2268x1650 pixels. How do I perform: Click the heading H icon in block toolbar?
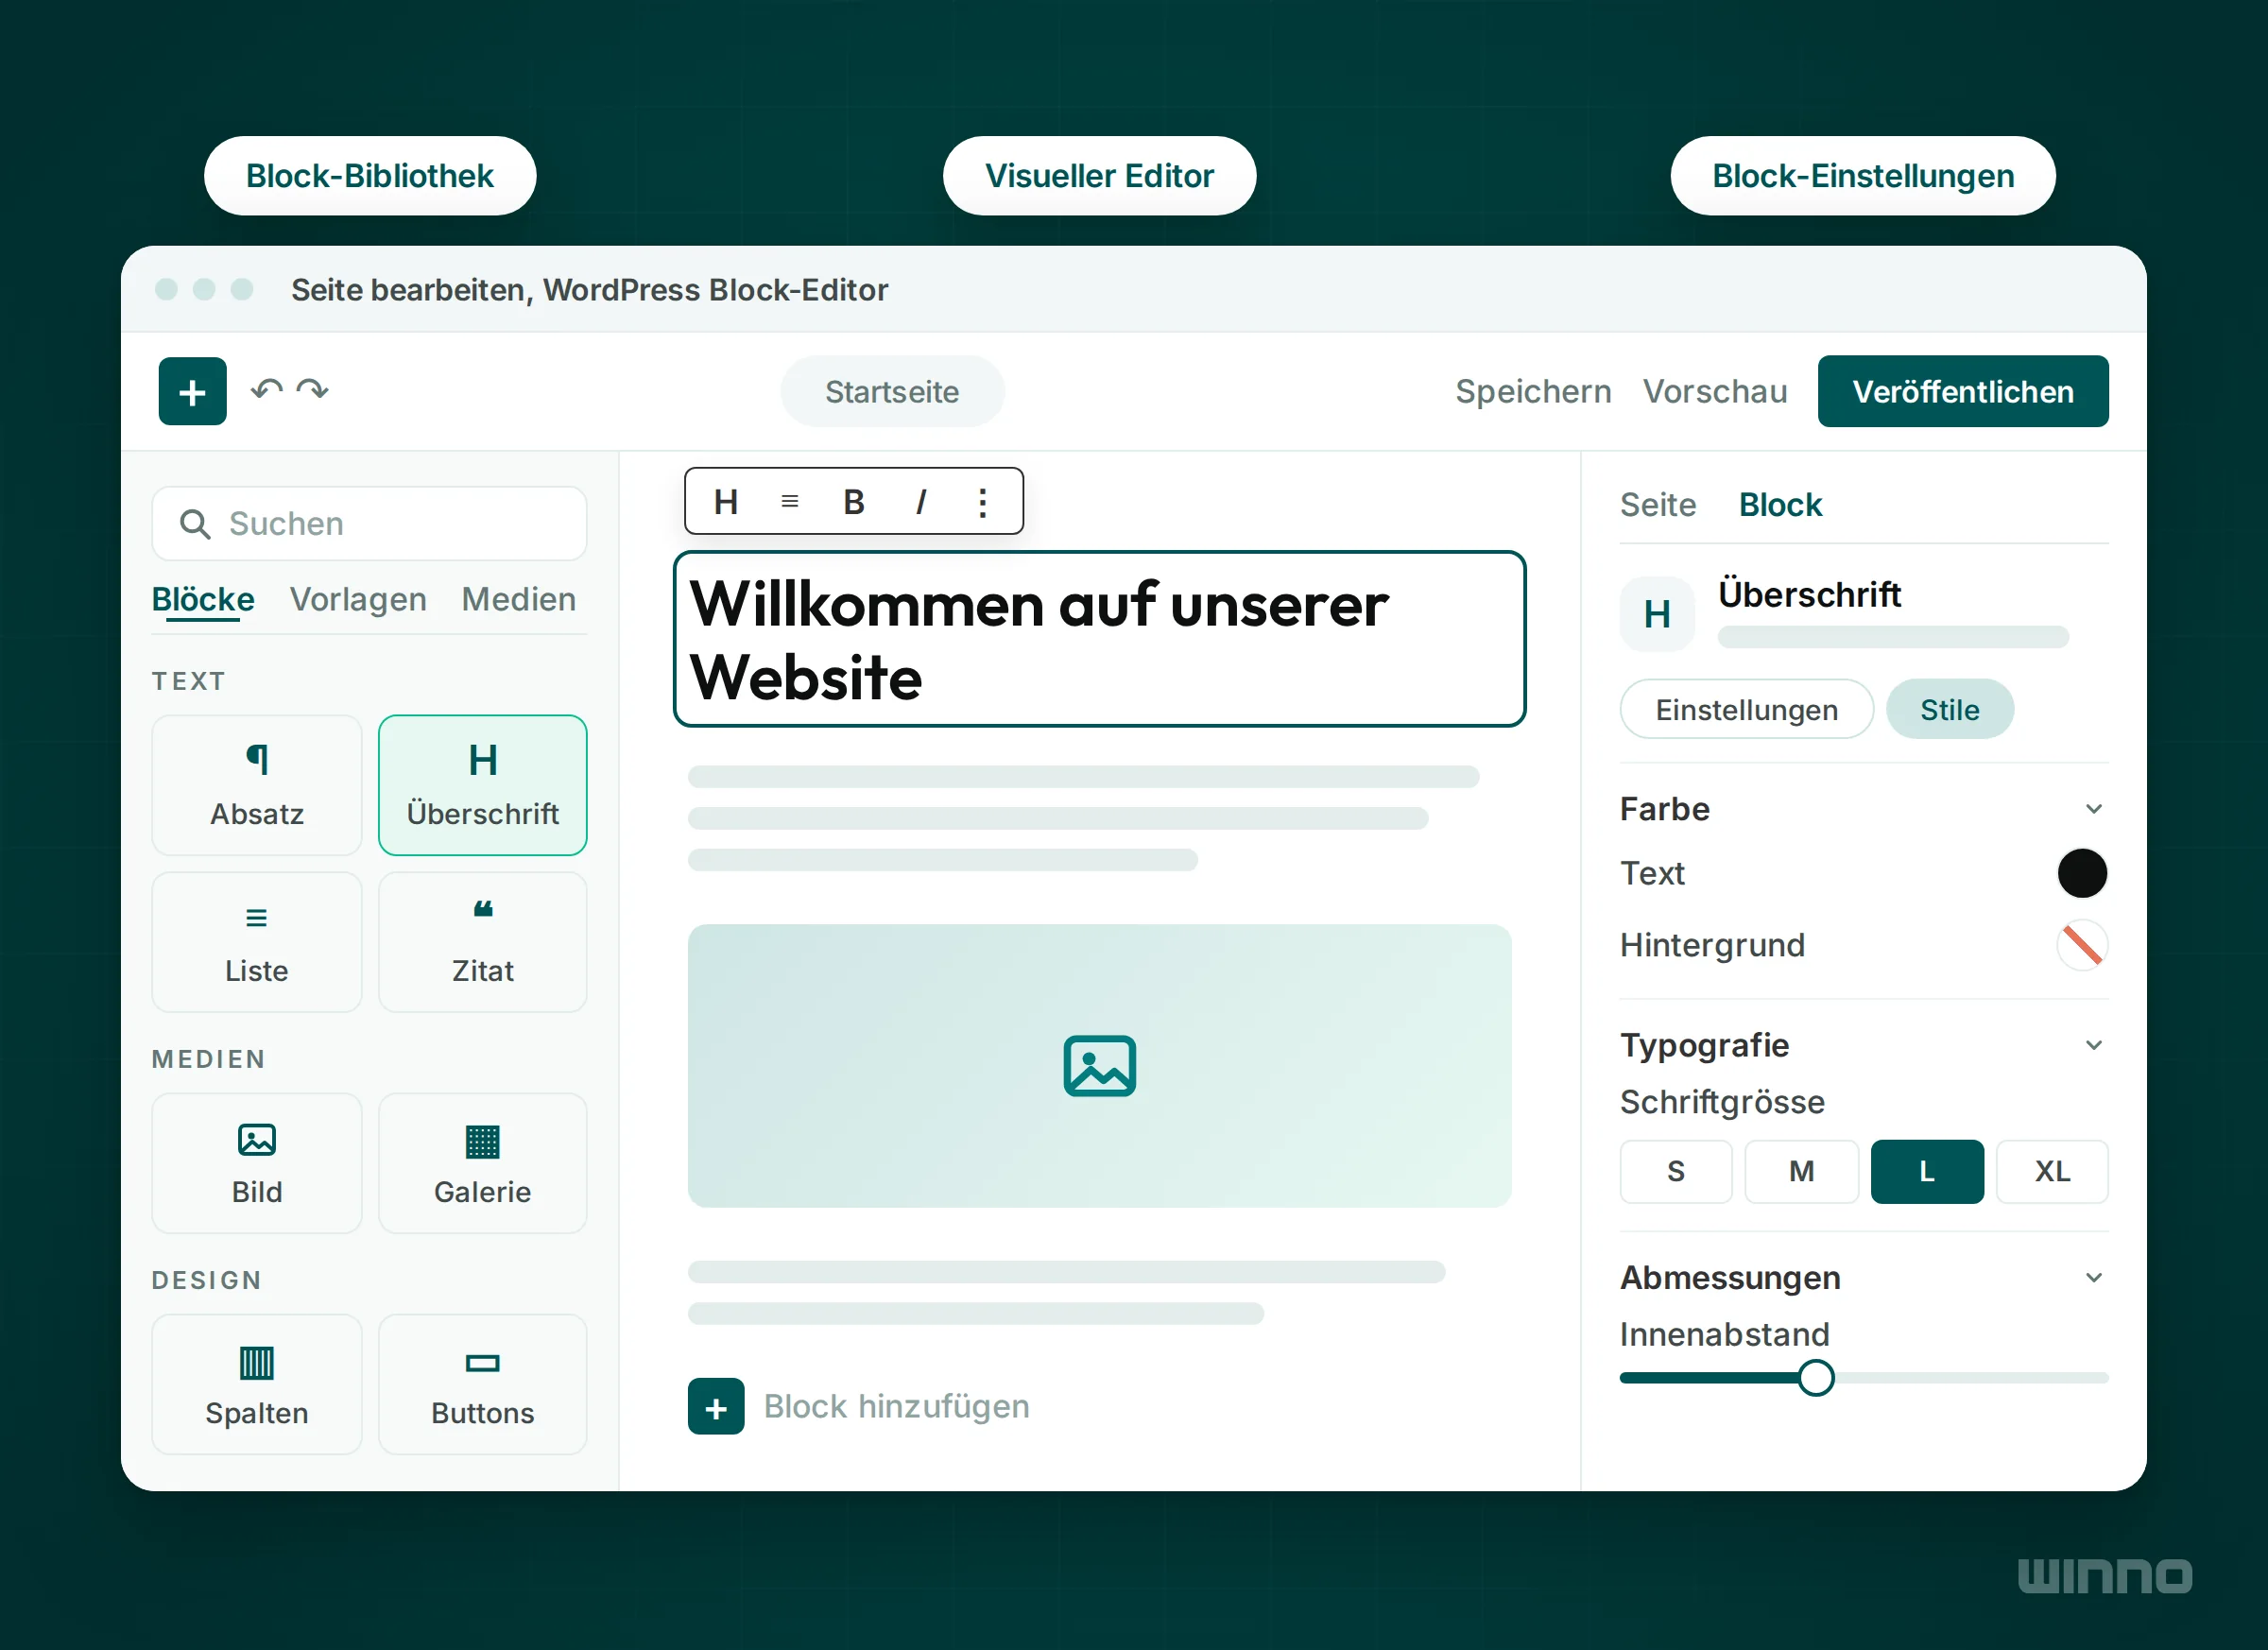coord(726,501)
